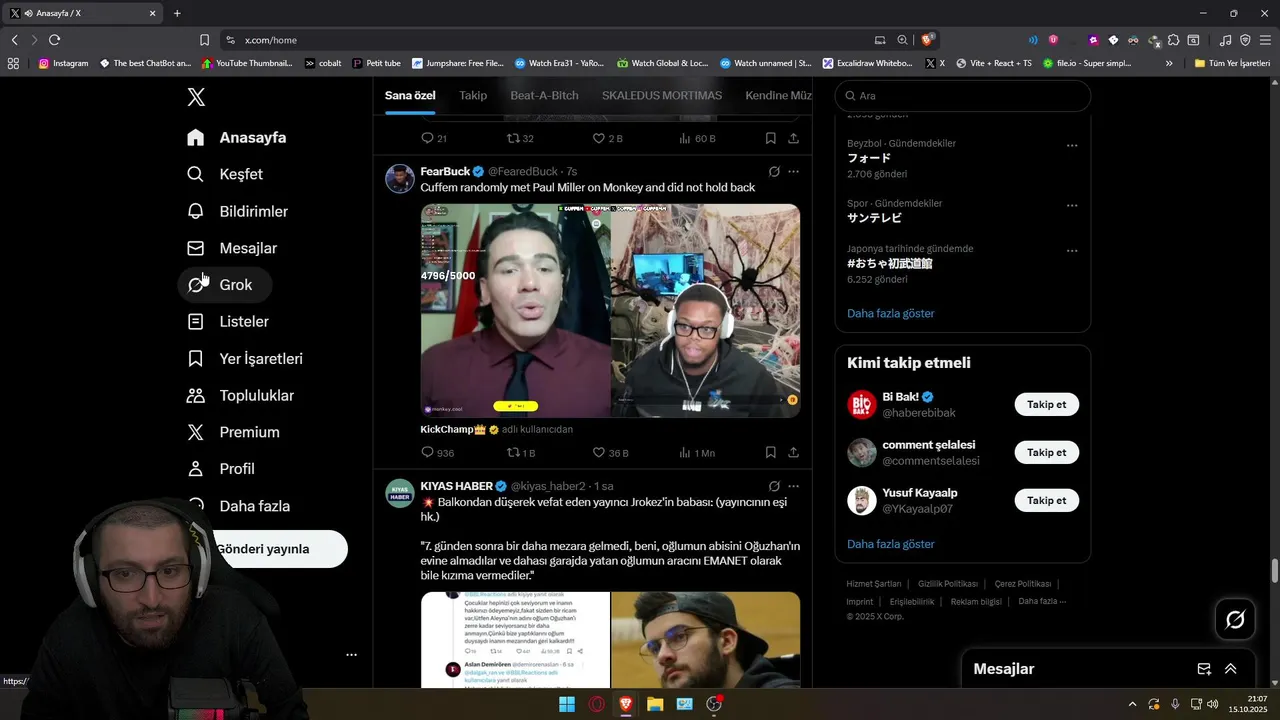Open a new browser tab
The height and width of the screenshot is (720, 1280).
177,13
